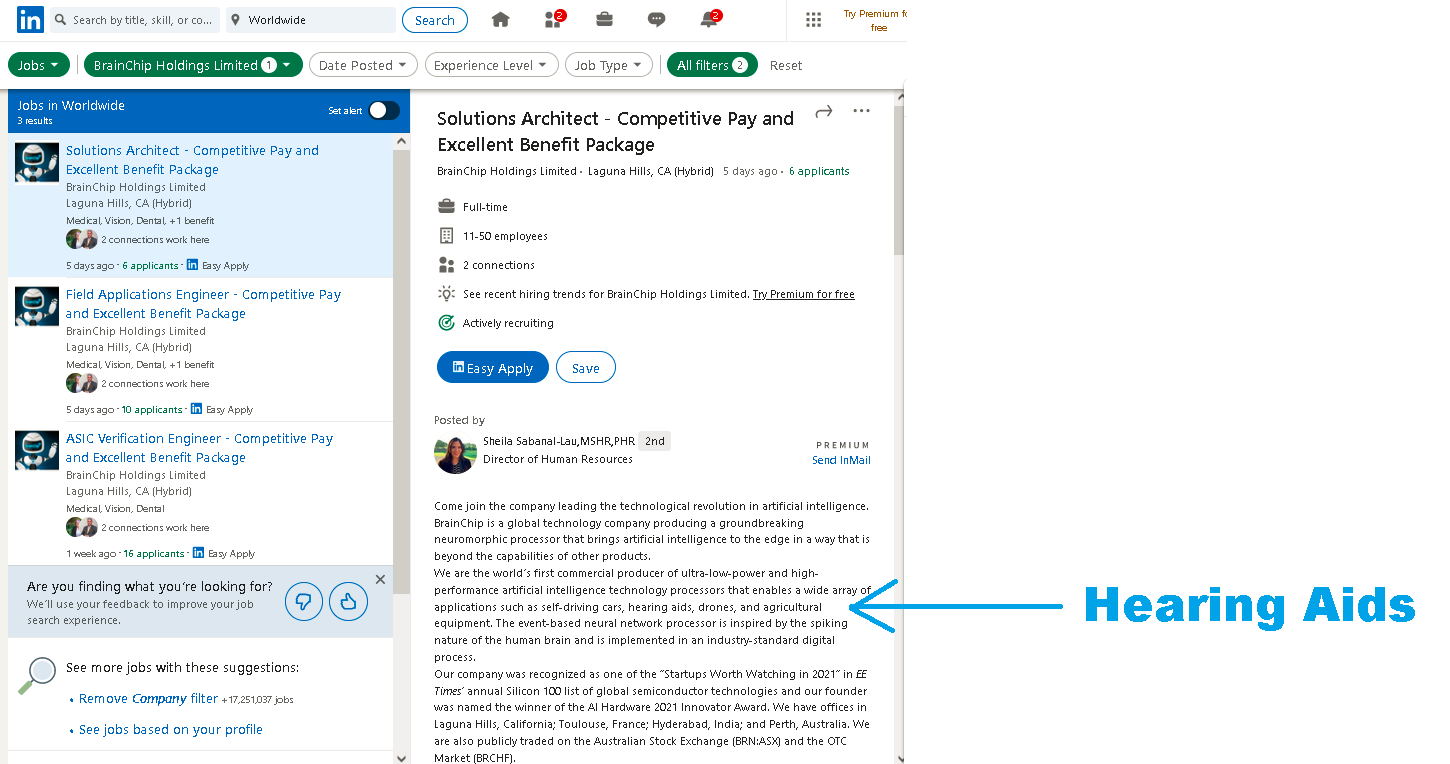Click 16 applicants under ASIC Verification Engineer
This screenshot has width=1450, height=764.
pyautogui.click(x=153, y=553)
